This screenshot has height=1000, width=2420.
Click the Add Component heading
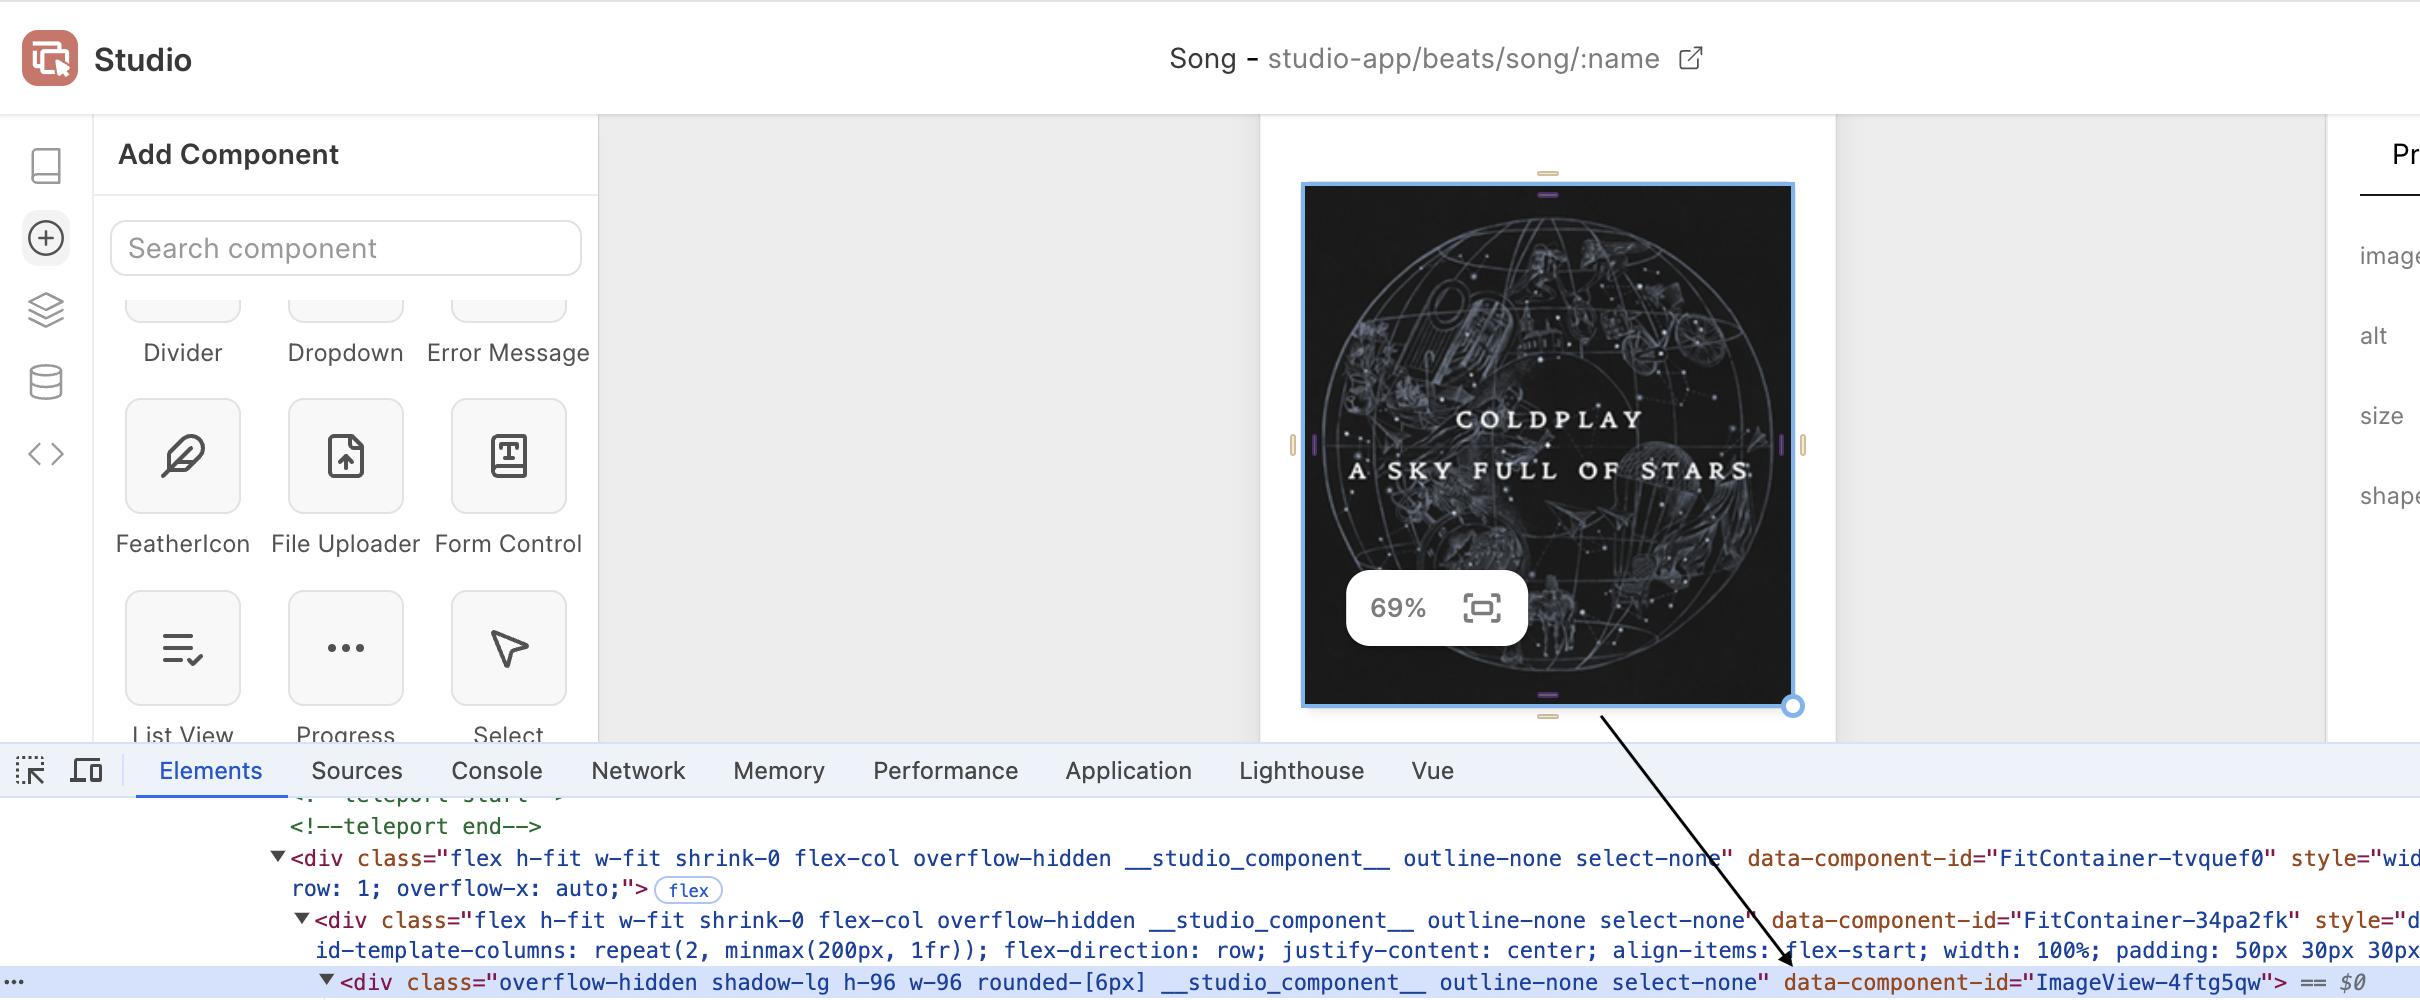[x=229, y=155]
